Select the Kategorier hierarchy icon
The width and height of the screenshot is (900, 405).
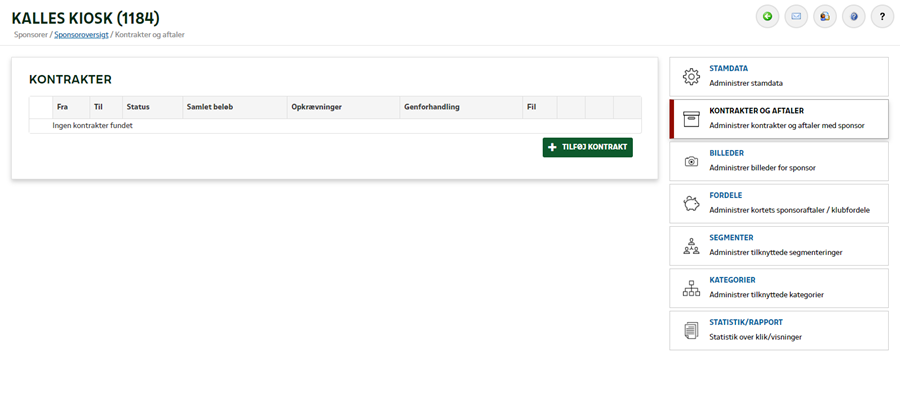[691, 288]
